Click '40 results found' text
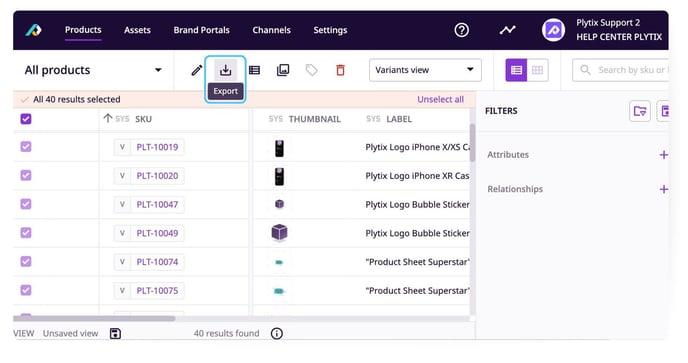 (x=226, y=334)
